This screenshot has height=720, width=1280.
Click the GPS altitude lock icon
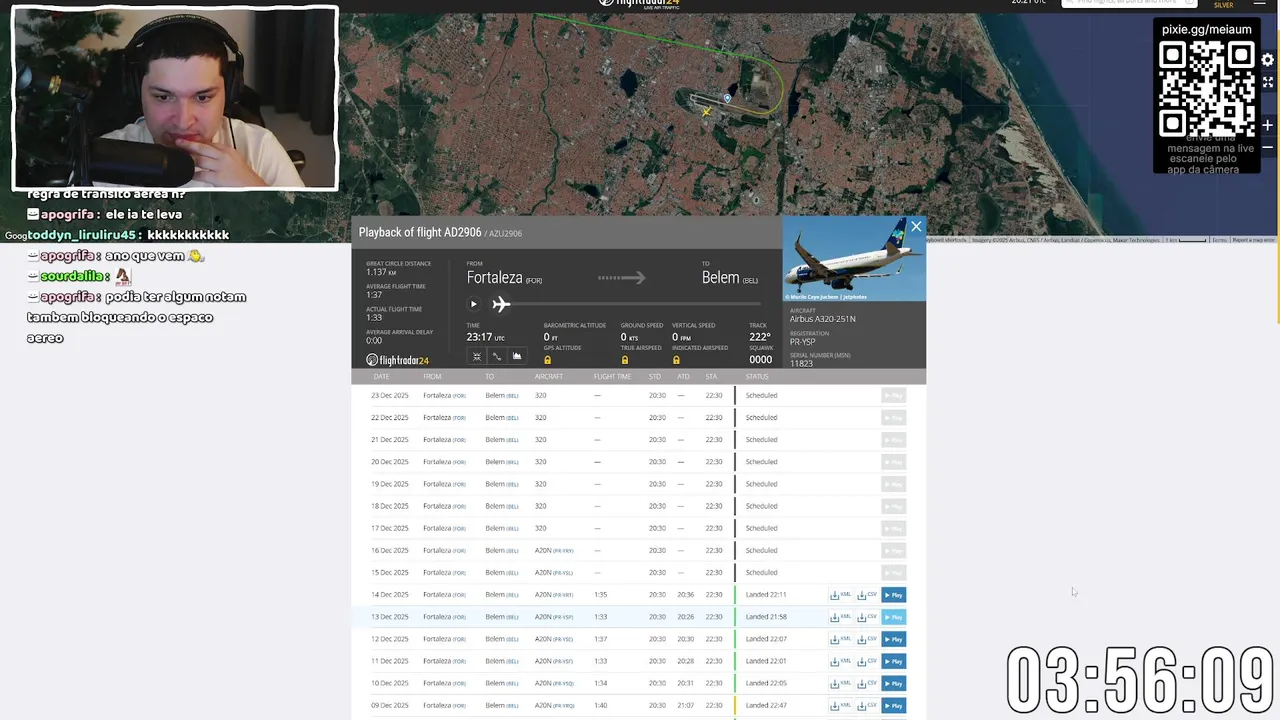pos(548,360)
